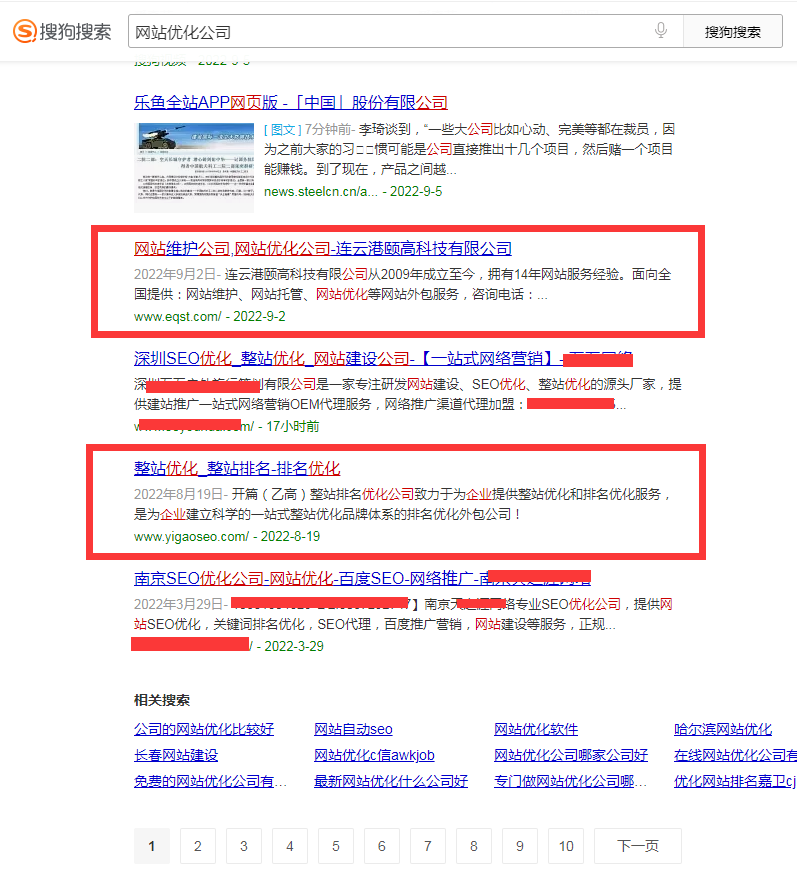Go to results page 8
Screen dimensions: 797x893
pyautogui.click(x=474, y=846)
